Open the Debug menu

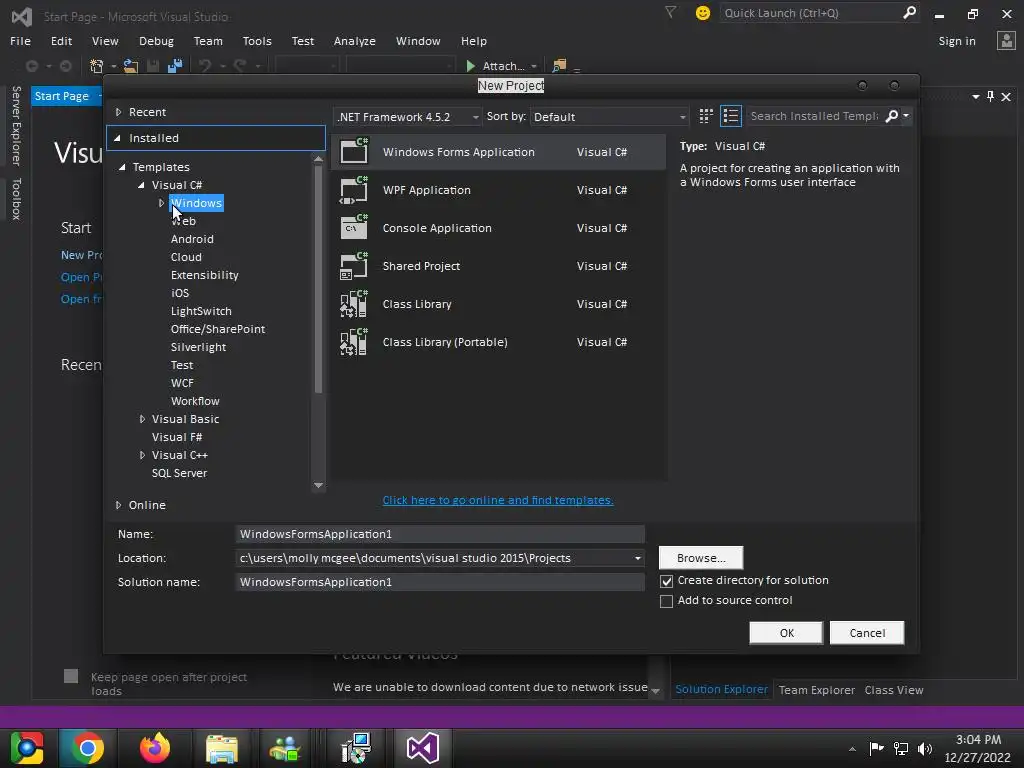click(156, 41)
